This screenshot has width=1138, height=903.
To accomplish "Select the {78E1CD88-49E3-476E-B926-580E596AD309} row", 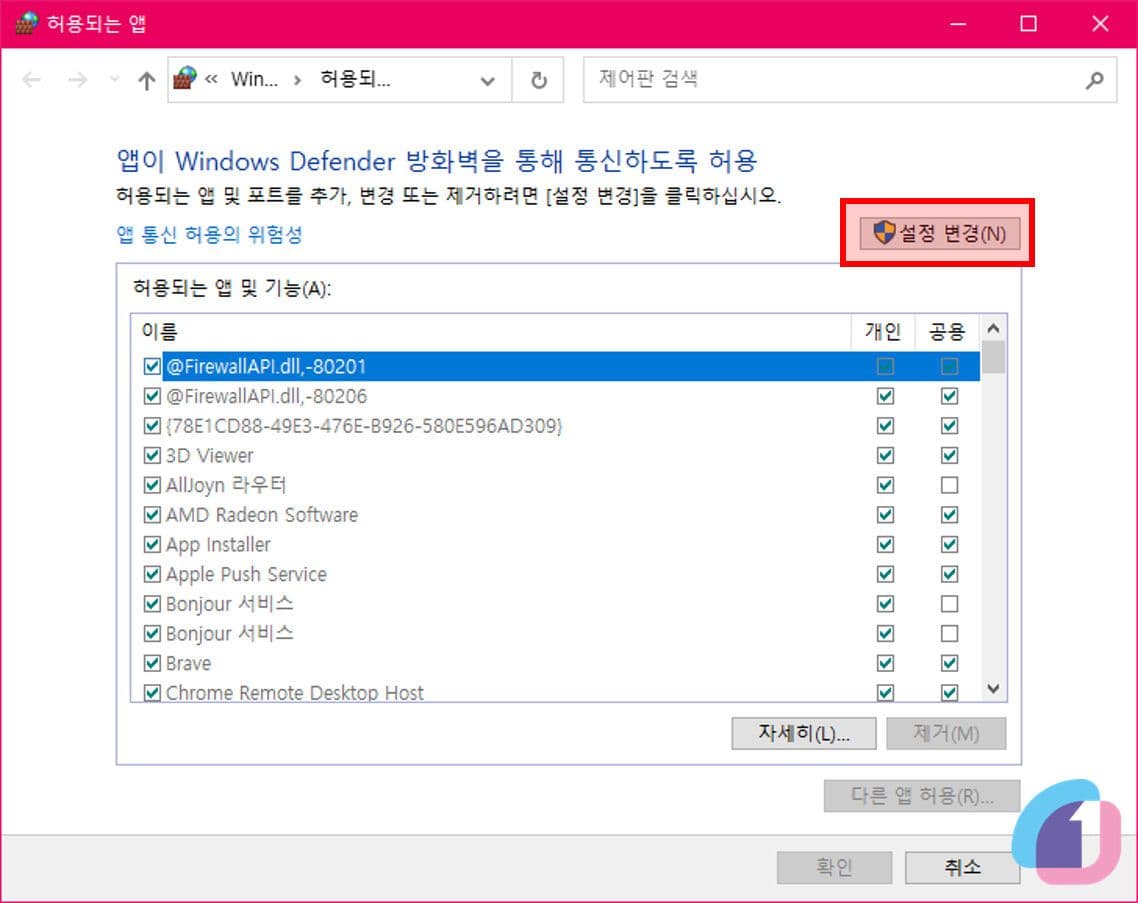I will 556,425.
